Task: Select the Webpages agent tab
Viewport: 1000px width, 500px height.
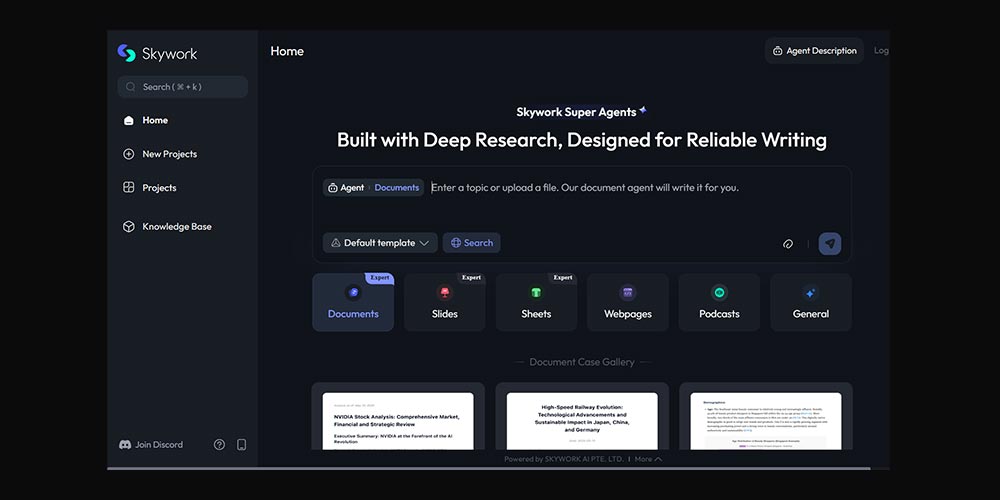Action: (x=628, y=302)
